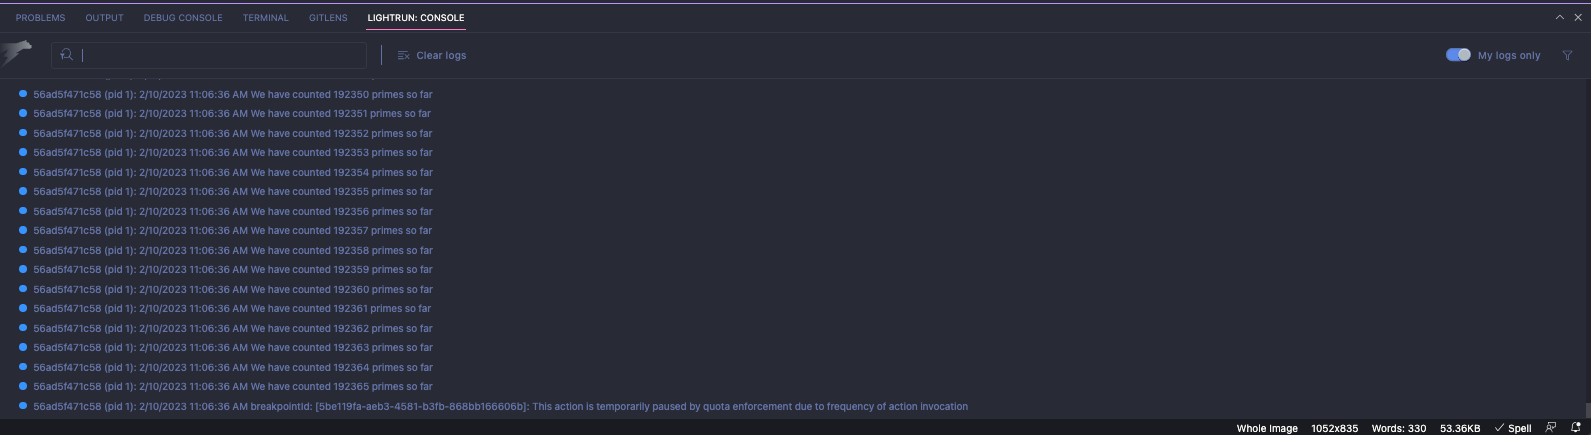Switch to the Problems tab
Image resolution: width=1591 pixels, height=435 pixels.
click(x=40, y=18)
